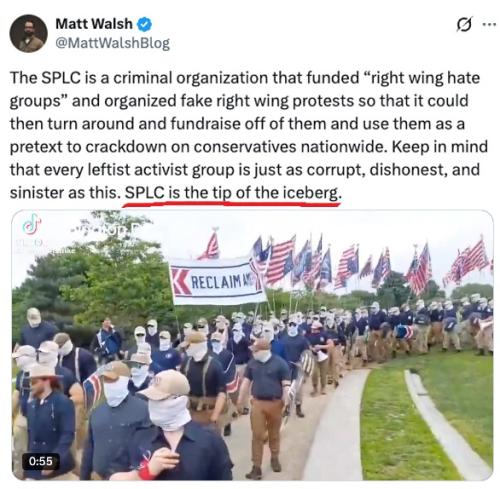Play the embedded march video

click(253, 345)
